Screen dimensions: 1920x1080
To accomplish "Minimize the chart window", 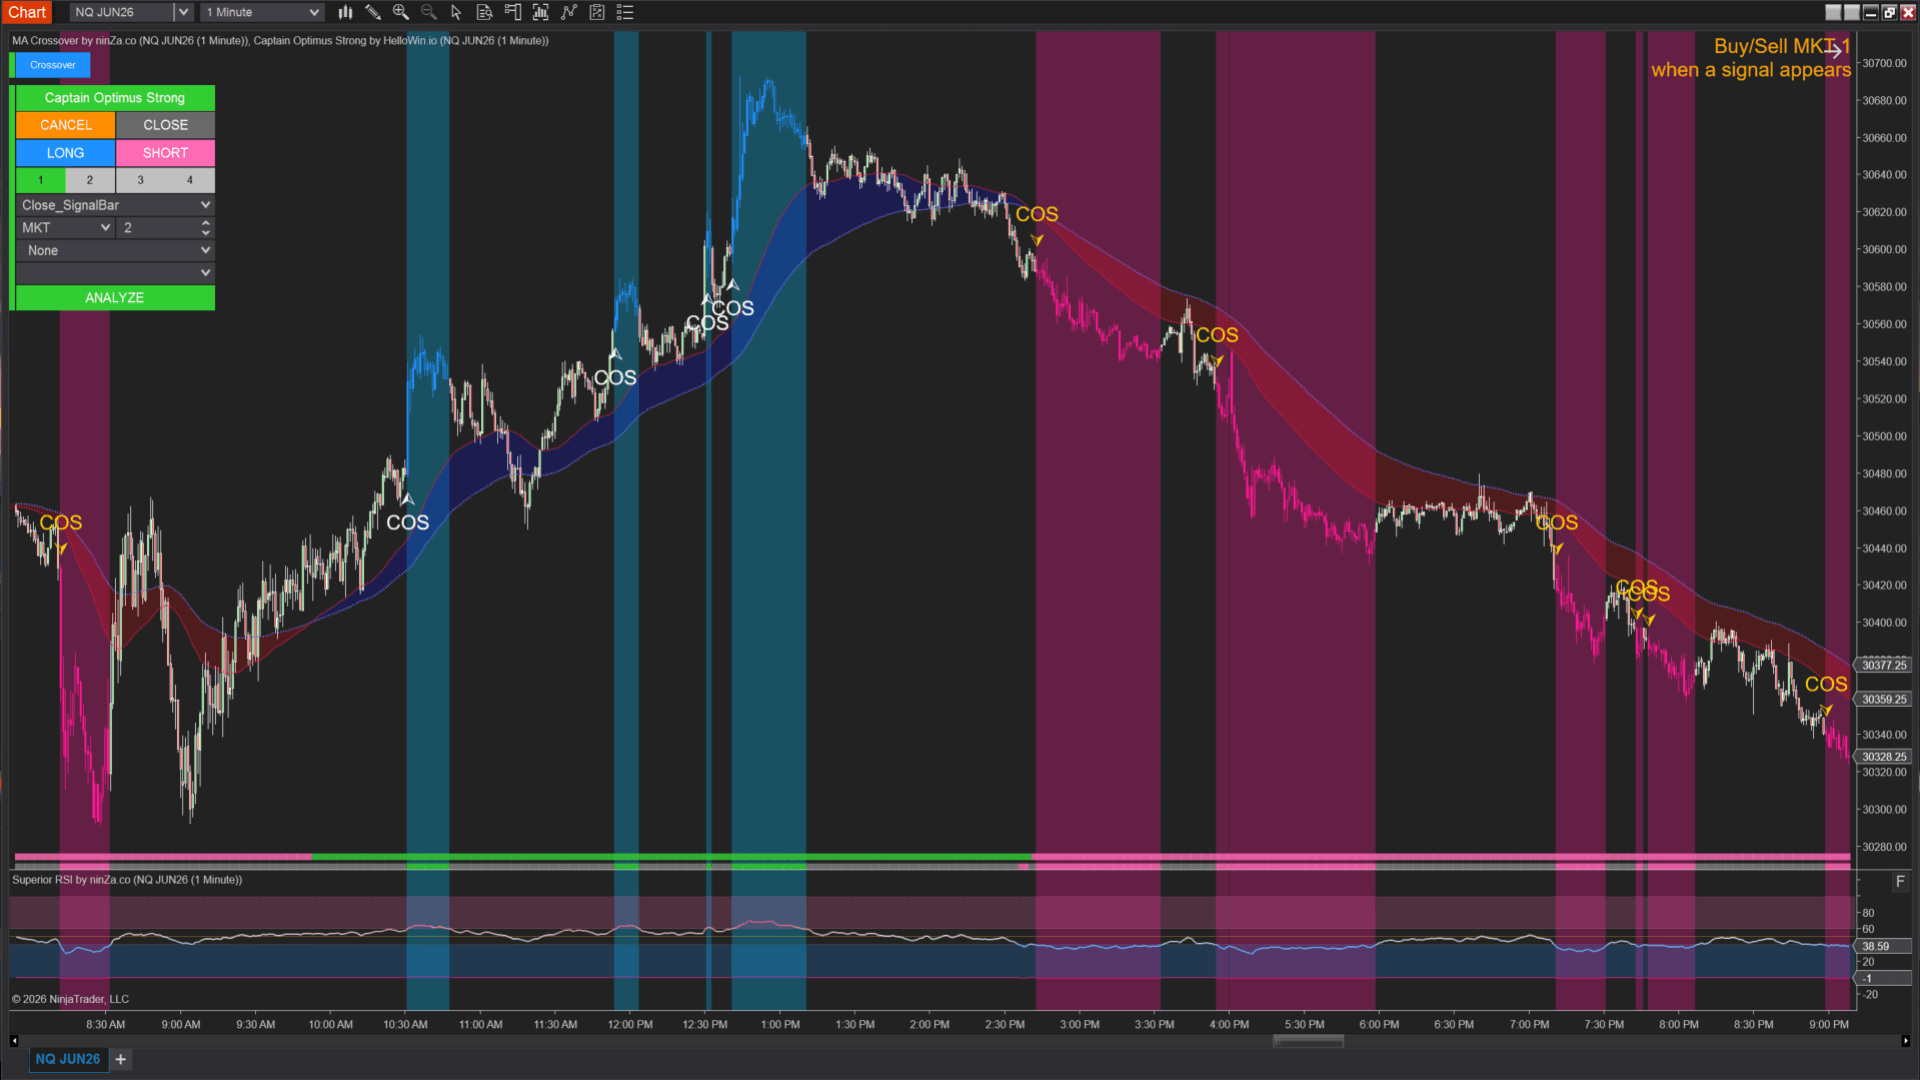I will tap(1871, 12).
